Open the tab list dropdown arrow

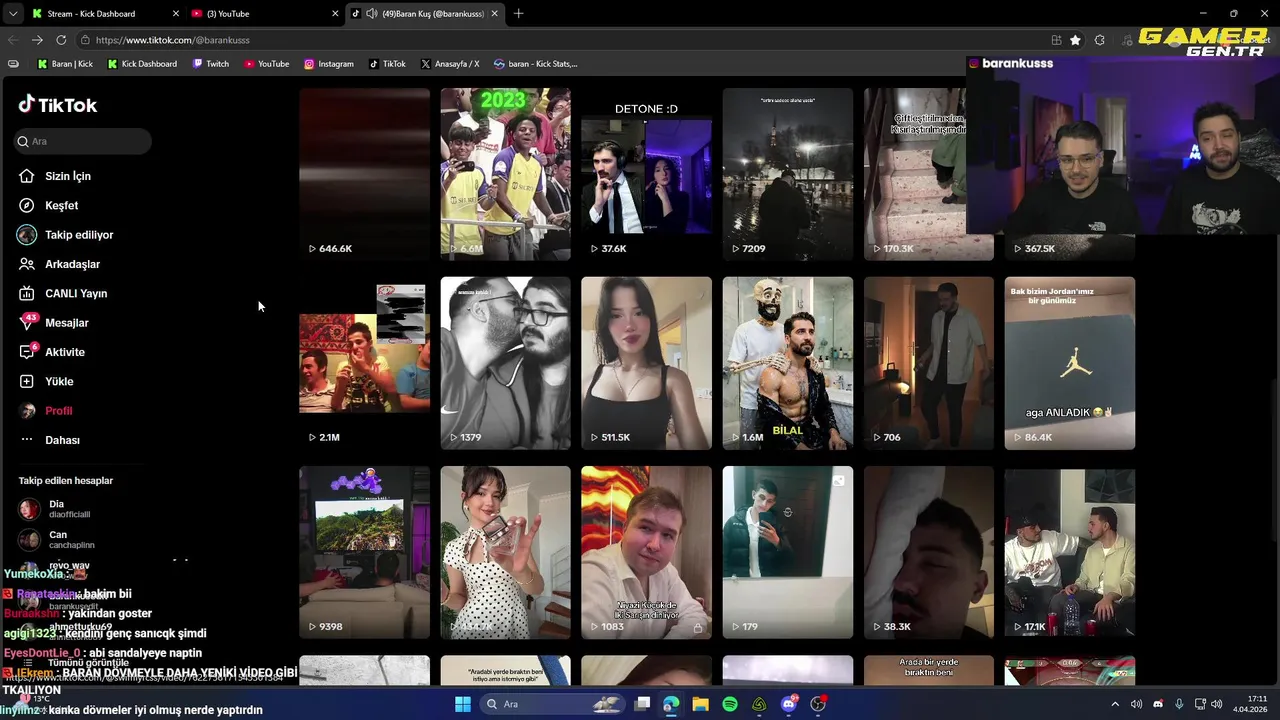(x=12, y=14)
